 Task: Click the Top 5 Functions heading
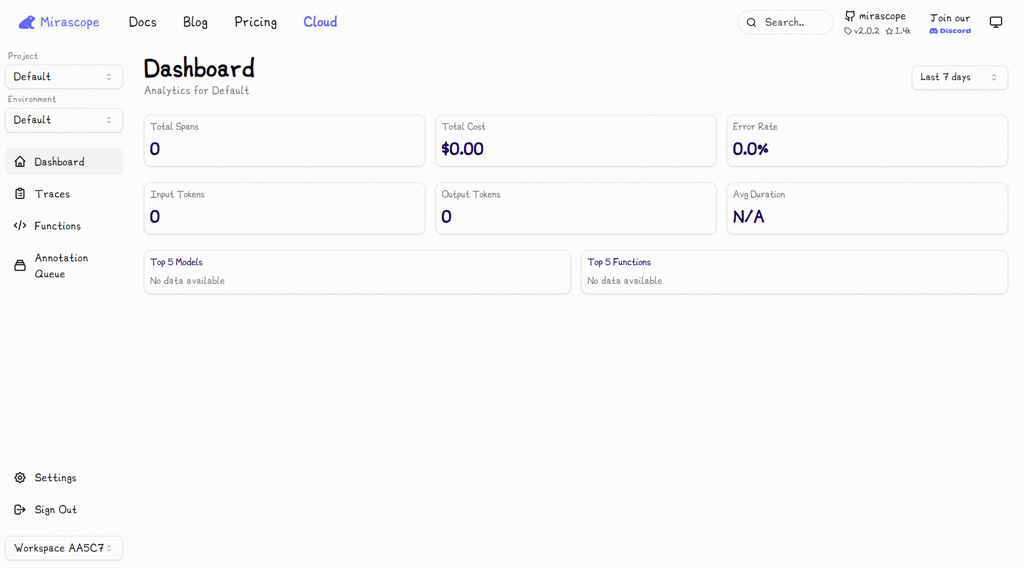pos(619,262)
